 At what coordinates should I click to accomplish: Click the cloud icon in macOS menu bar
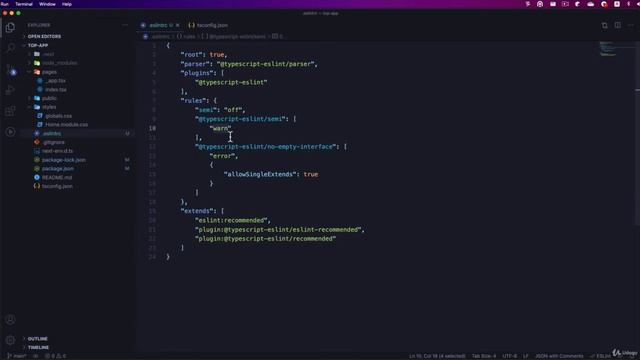[591, 4]
